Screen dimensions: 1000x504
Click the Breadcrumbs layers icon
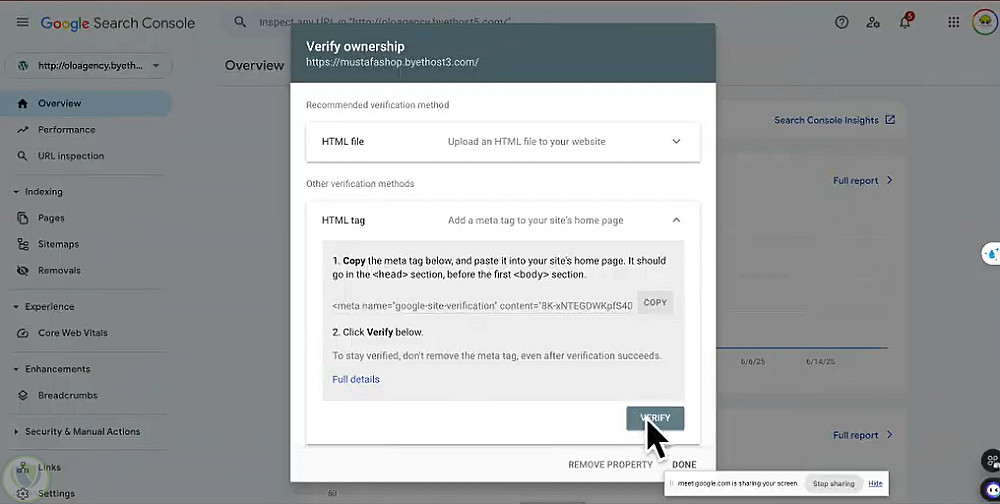tap(23, 396)
